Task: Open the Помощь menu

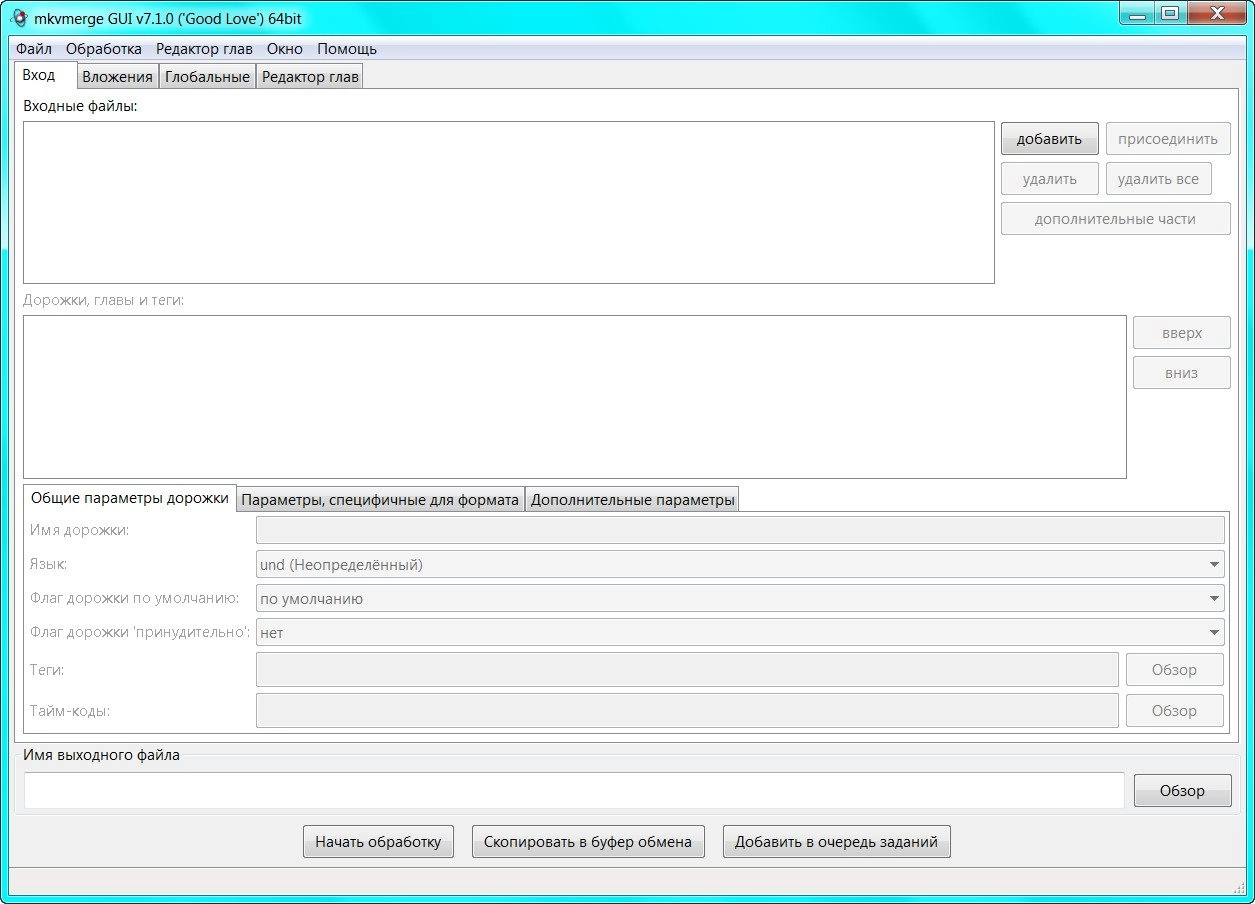Action: click(347, 48)
